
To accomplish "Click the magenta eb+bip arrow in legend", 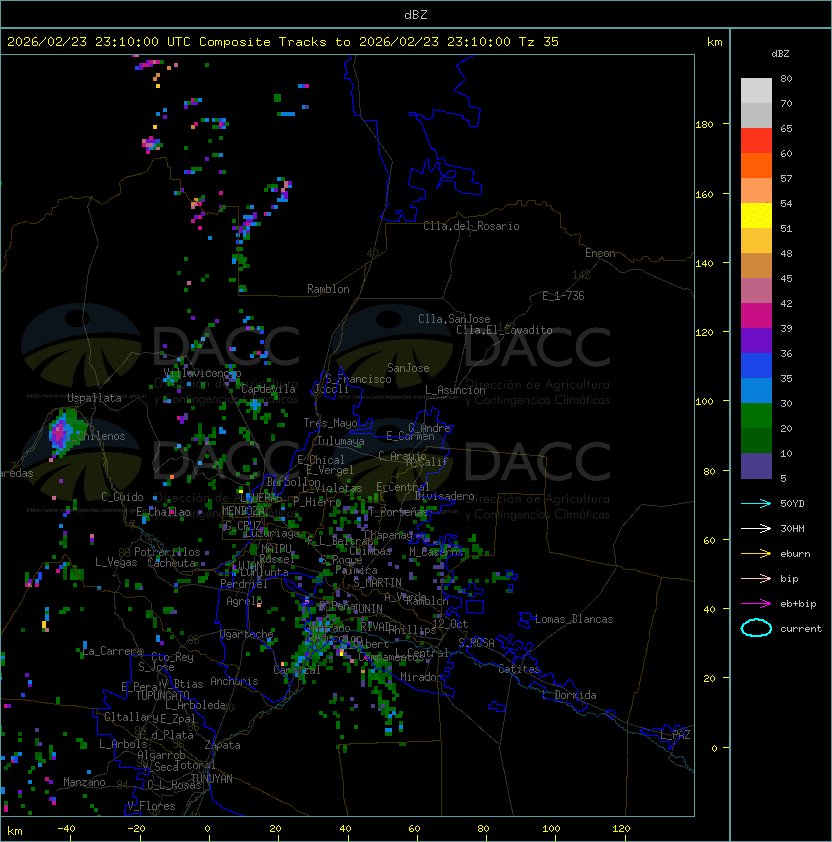I will 756,604.
